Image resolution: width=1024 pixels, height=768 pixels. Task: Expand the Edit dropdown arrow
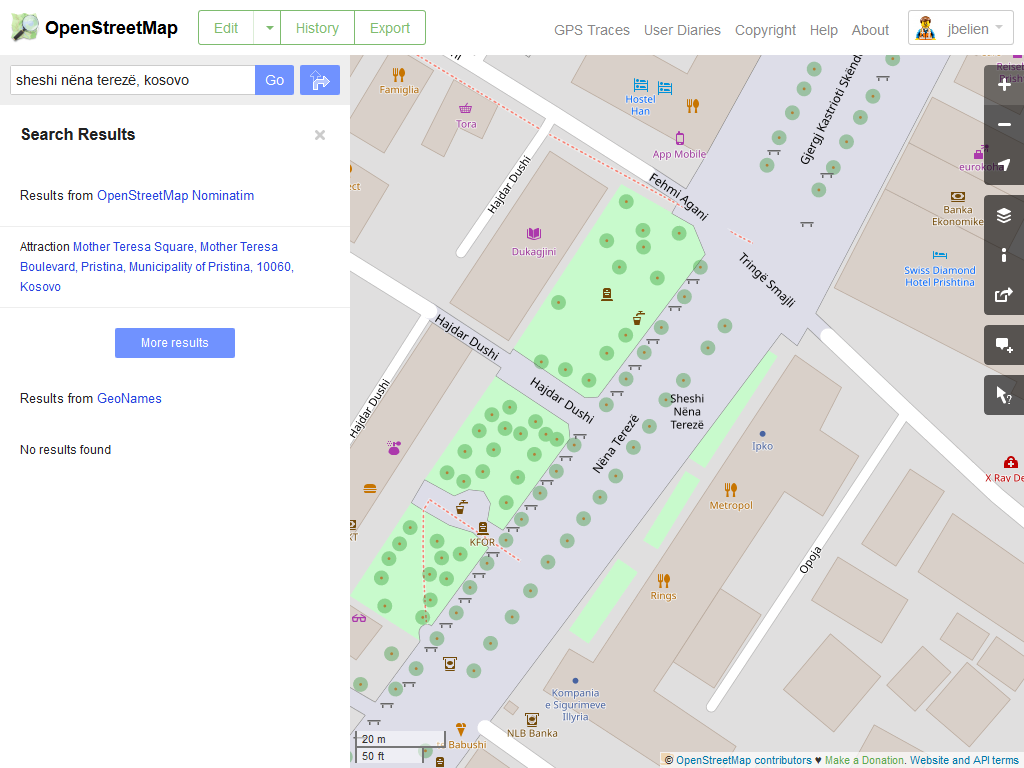coord(269,28)
